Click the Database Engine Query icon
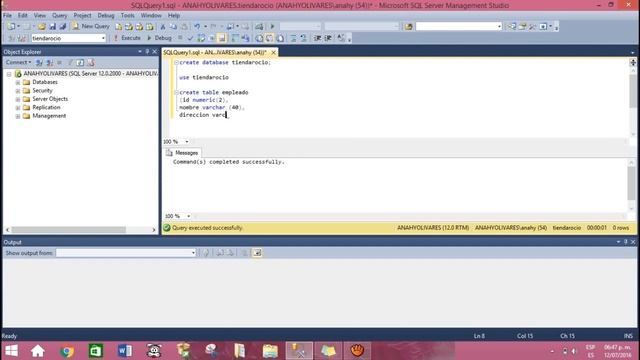 [118, 27]
